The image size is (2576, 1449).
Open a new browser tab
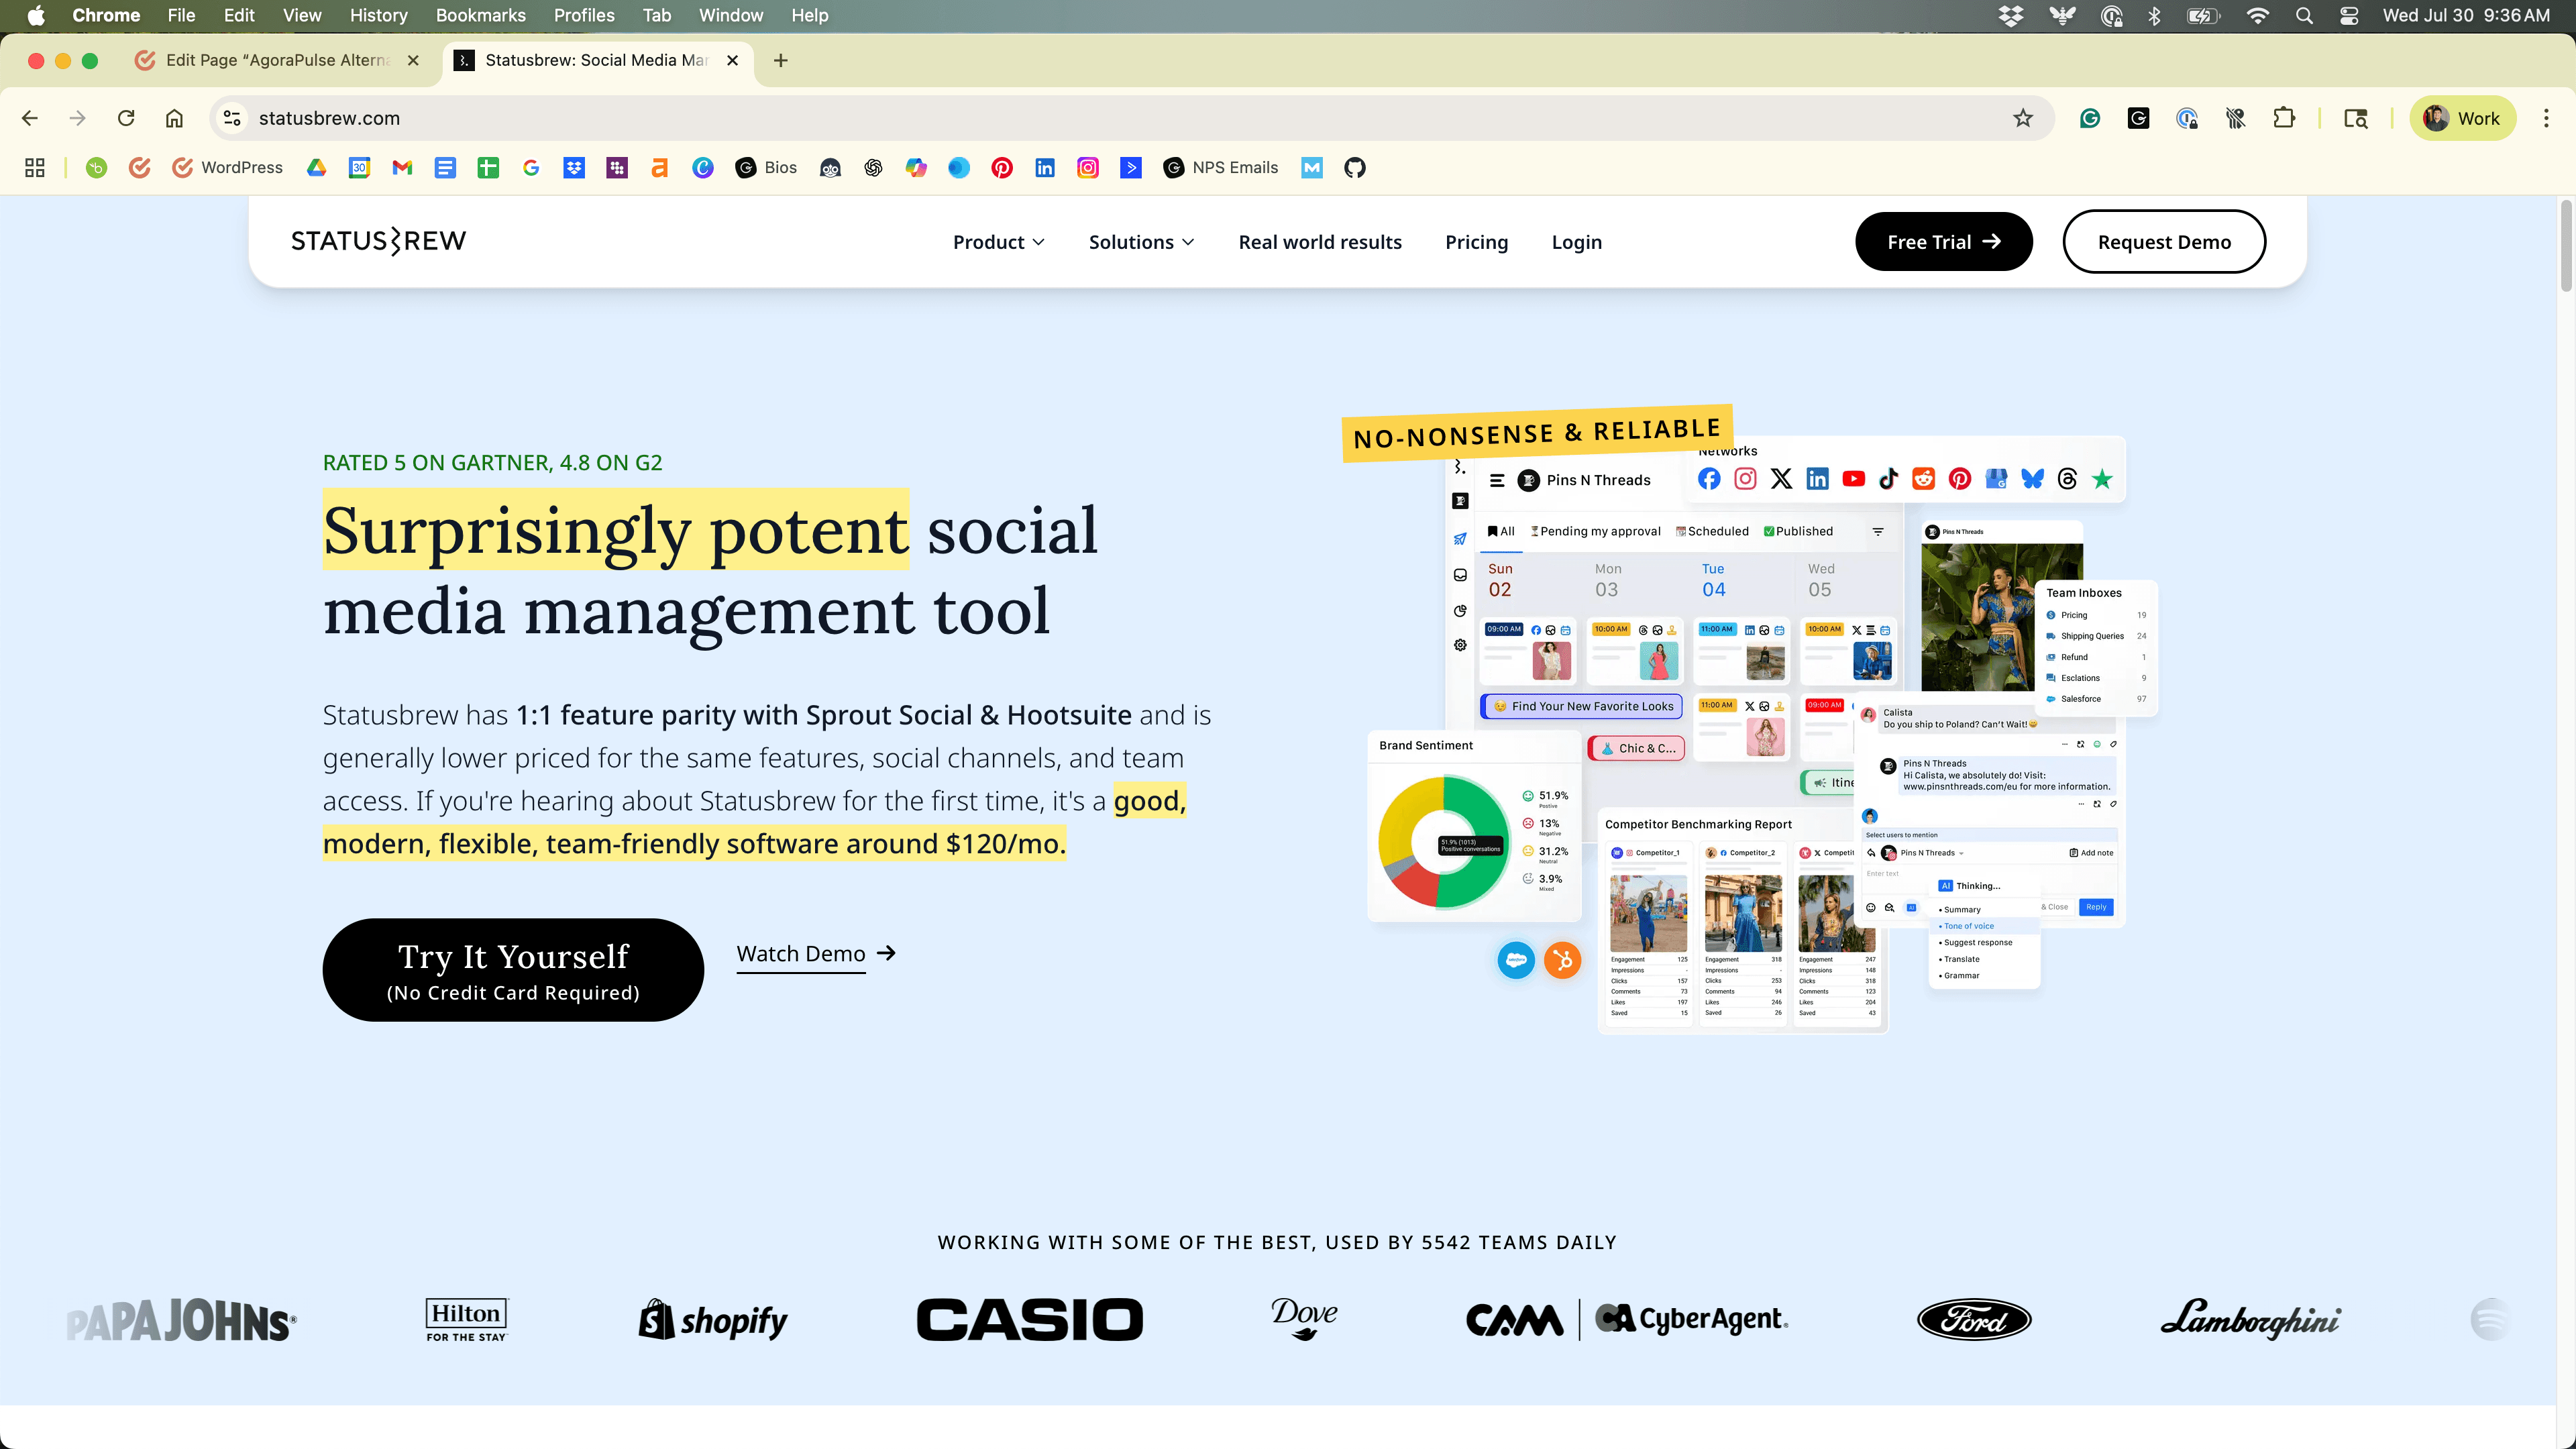click(x=781, y=60)
